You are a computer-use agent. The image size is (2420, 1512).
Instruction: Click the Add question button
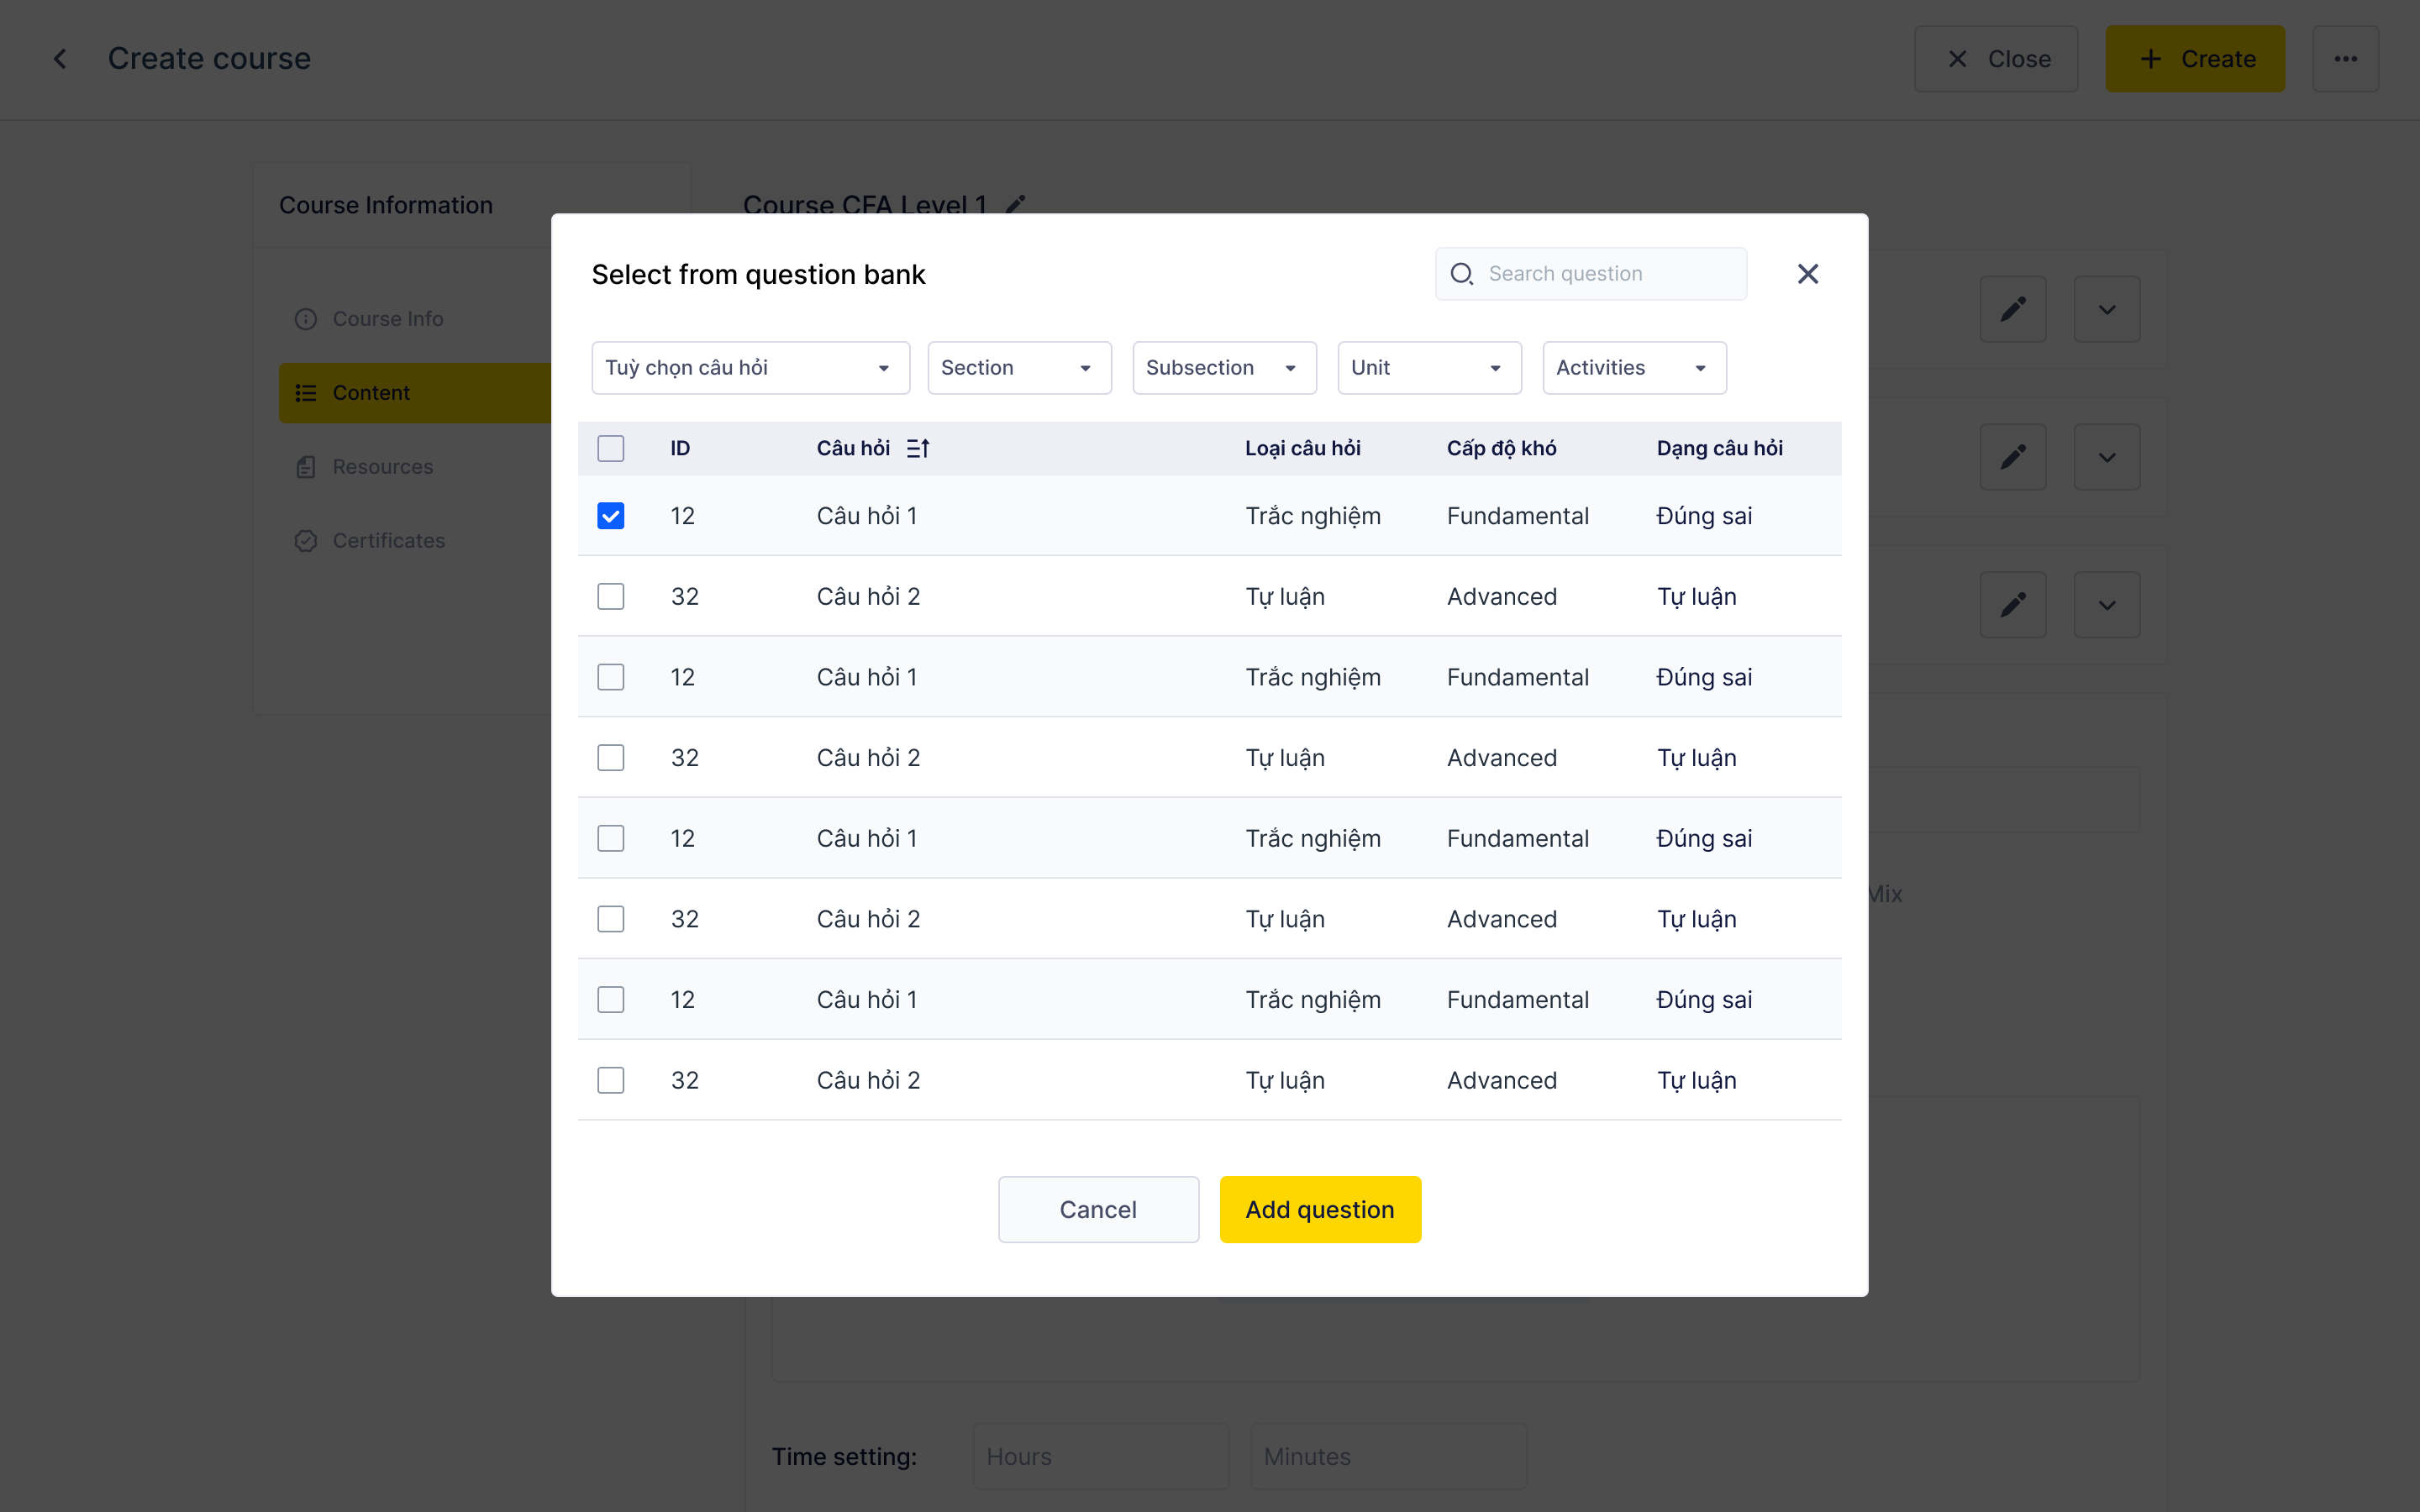(1320, 1209)
